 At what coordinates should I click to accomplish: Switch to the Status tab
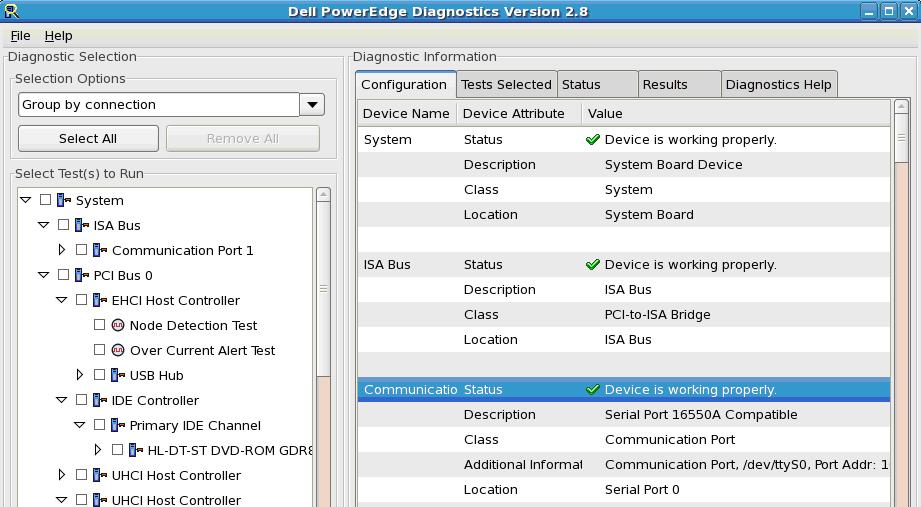pos(597,85)
